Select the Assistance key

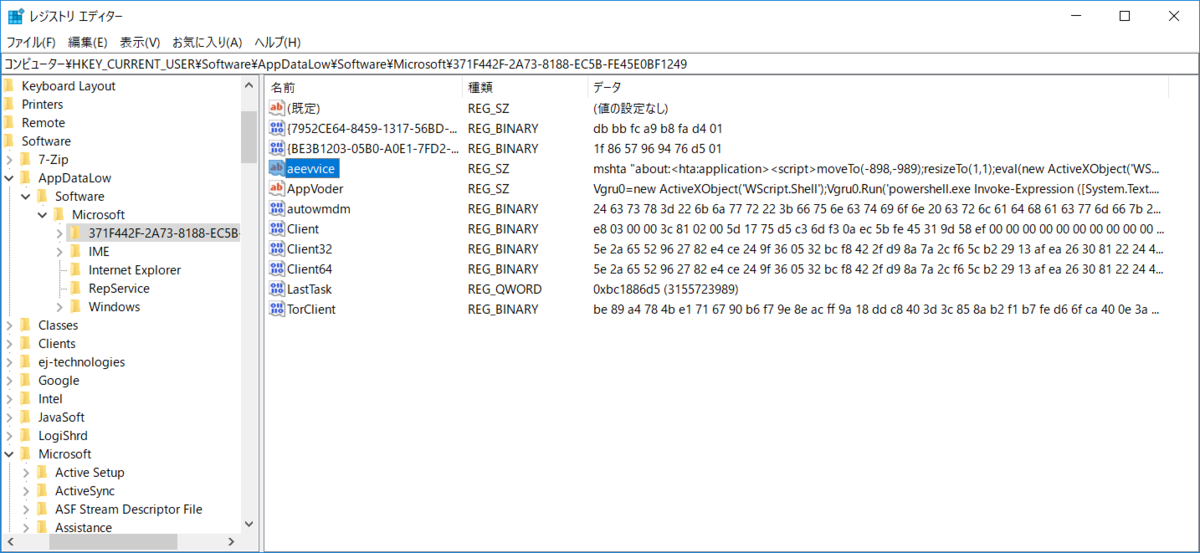click(x=83, y=527)
